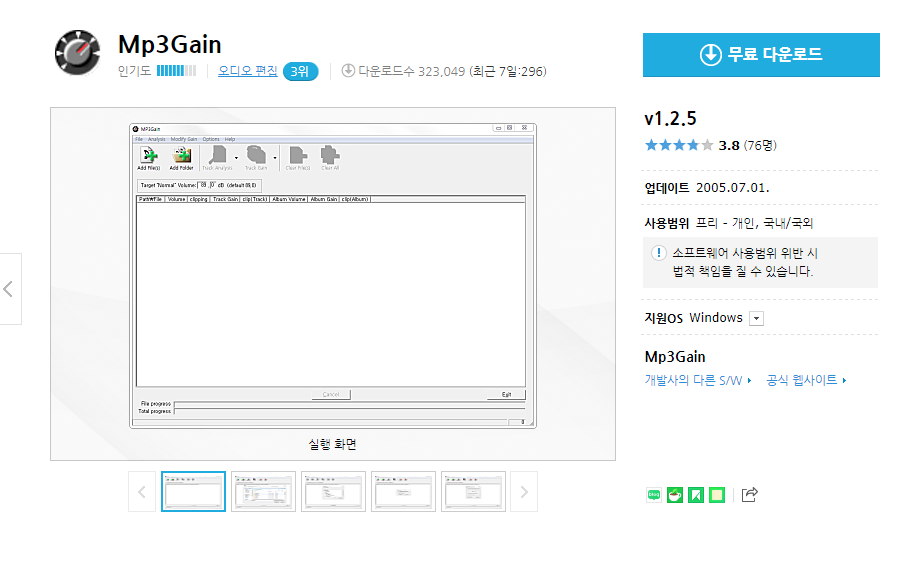The width and height of the screenshot is (909, 562).
Task: Select the third screenshot thumbnail
Action: [333, 492]
